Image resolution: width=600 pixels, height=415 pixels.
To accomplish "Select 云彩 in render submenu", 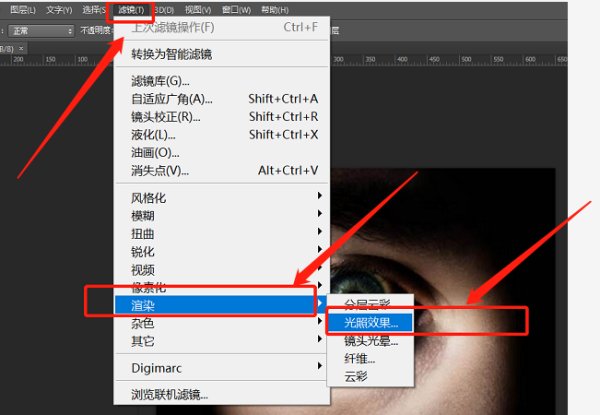I will (x=370, y=377).
